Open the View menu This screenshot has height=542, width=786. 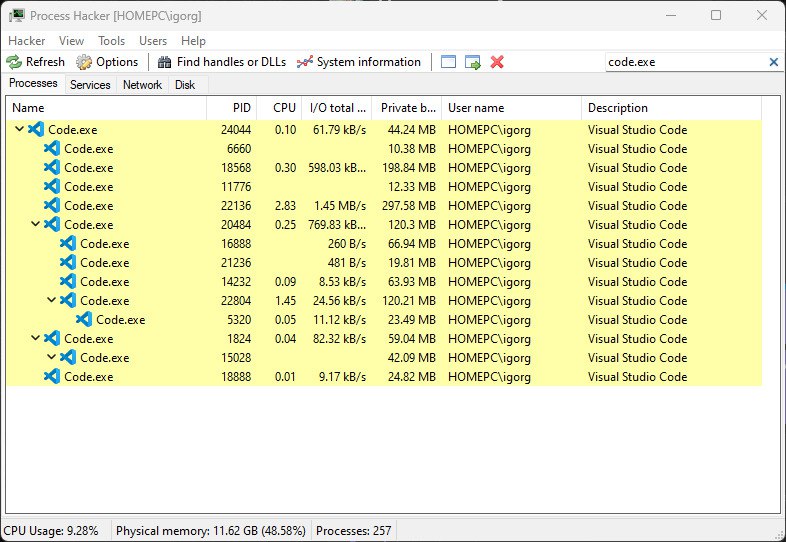(71, 41)
